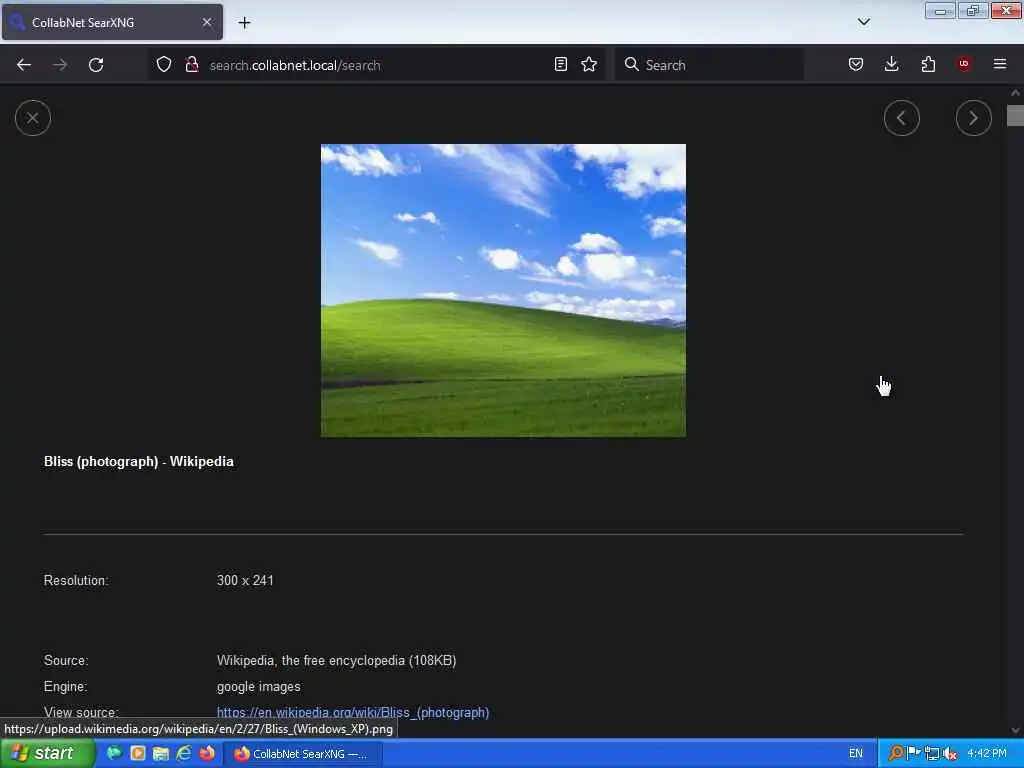Click the Engine label
The image size is (1024, 768).
click(x=65, y=686)
